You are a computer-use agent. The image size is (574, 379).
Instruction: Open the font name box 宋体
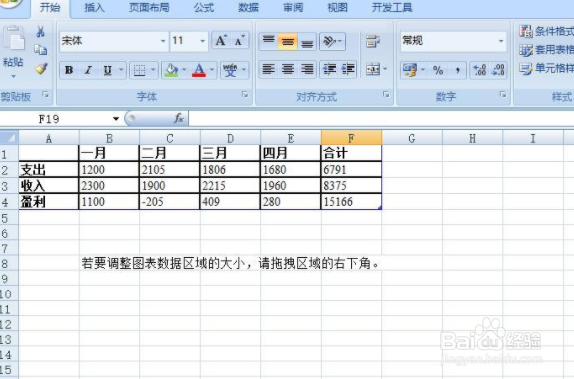tap(113, 41)
